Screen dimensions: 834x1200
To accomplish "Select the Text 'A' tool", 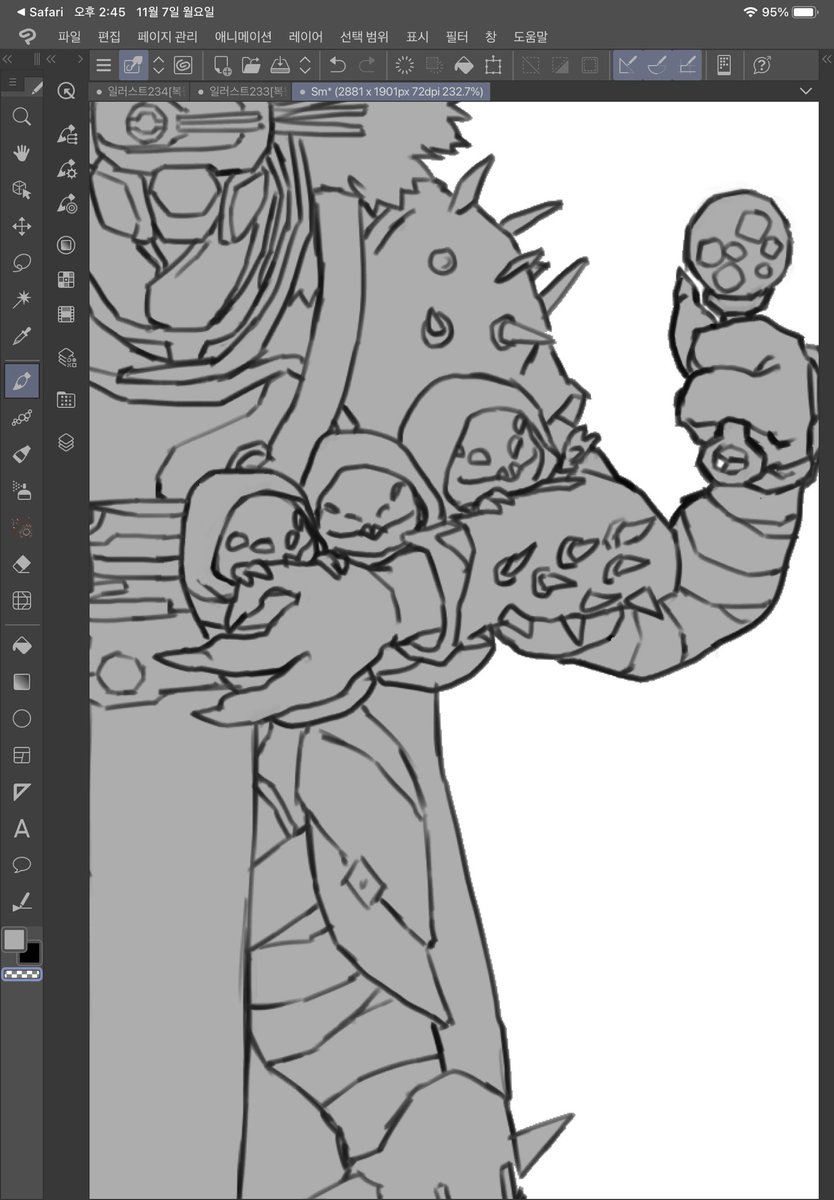I will click(21, 829).
